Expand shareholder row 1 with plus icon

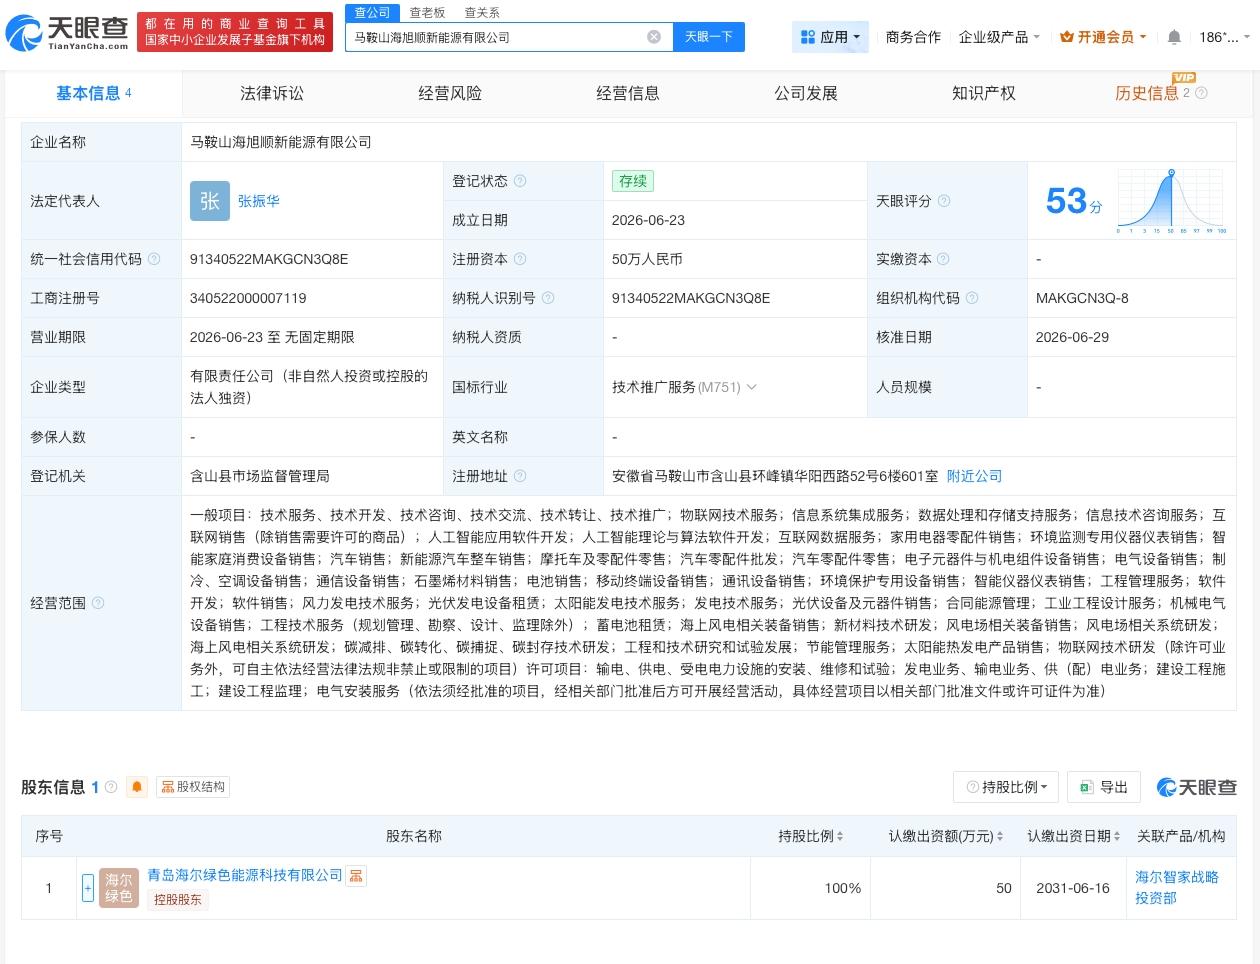pos(88,888)
